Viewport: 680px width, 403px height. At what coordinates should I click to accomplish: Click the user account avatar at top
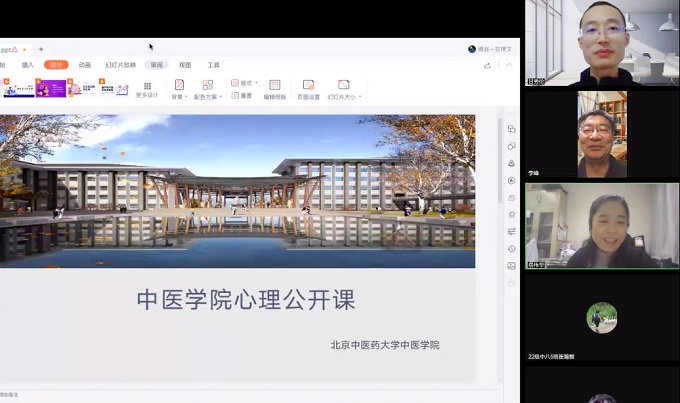point(472,49)
